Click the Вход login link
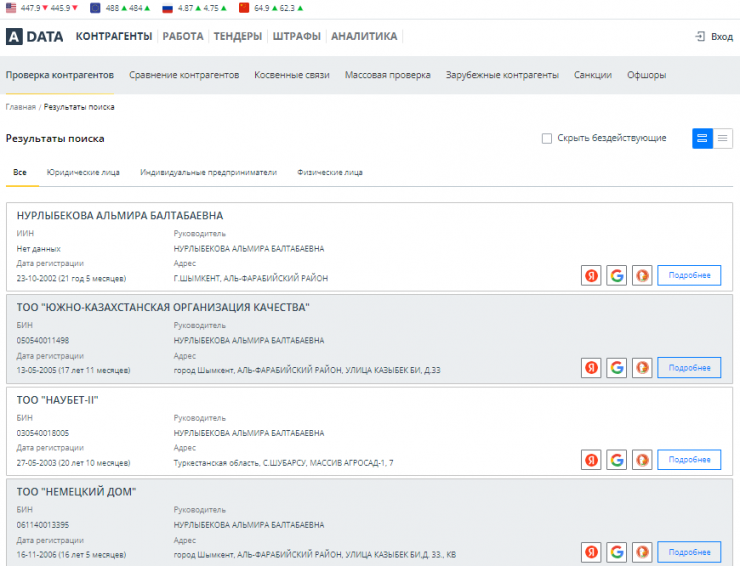The image size is (740, 566). tap(714, 37)
